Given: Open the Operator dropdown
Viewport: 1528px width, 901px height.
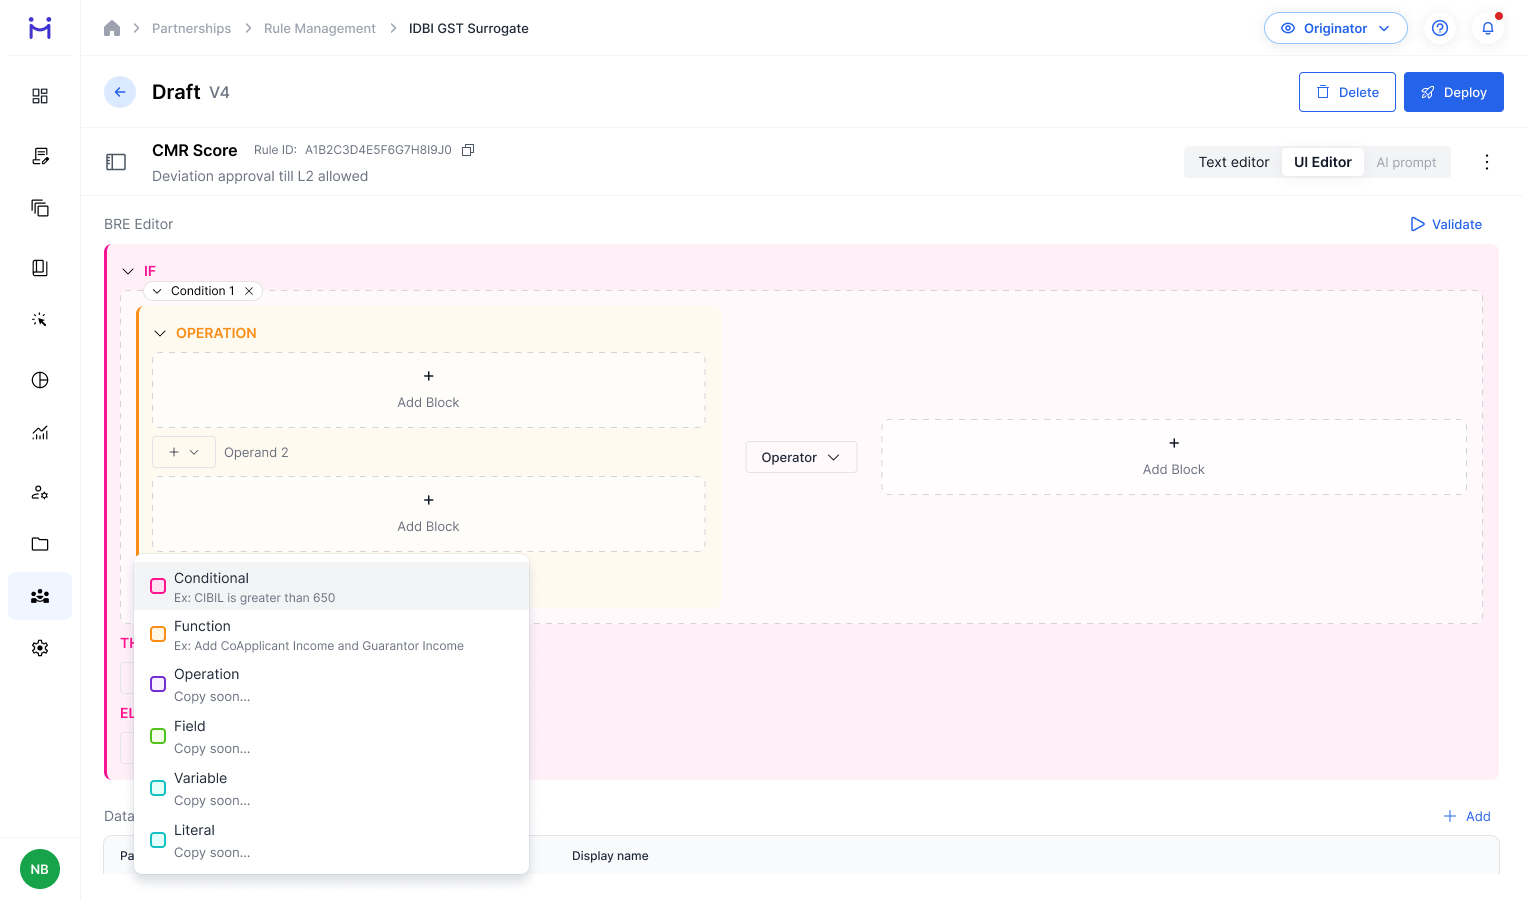Looking at the screenshot, I should pos(801,457).
